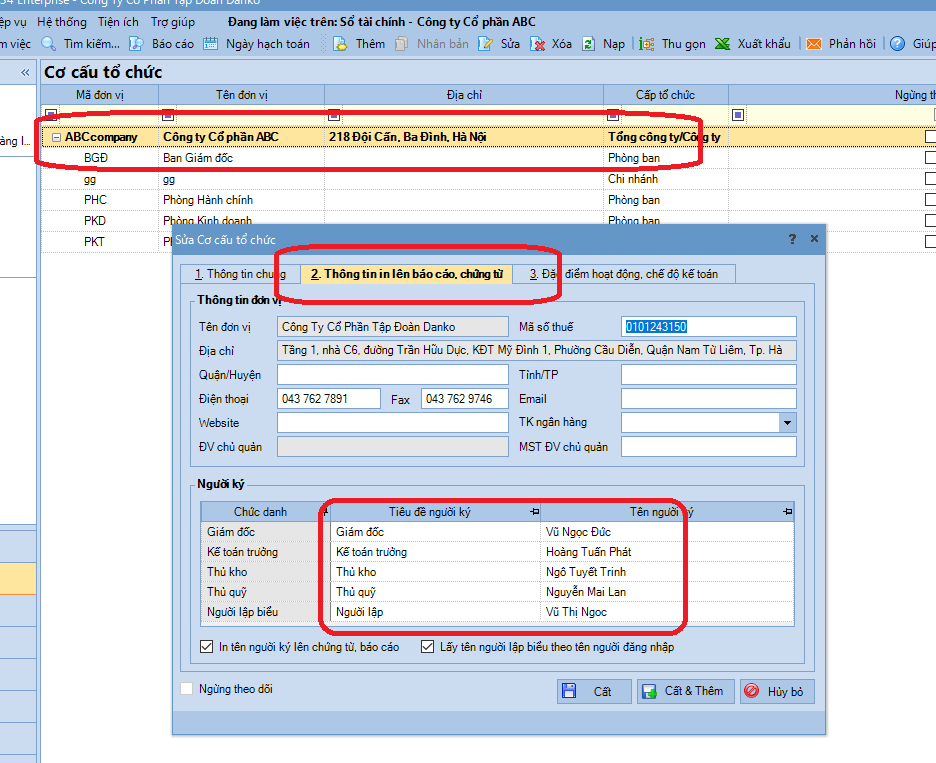Click the Nhân bản duplicate icon

[x=402, y=44]
